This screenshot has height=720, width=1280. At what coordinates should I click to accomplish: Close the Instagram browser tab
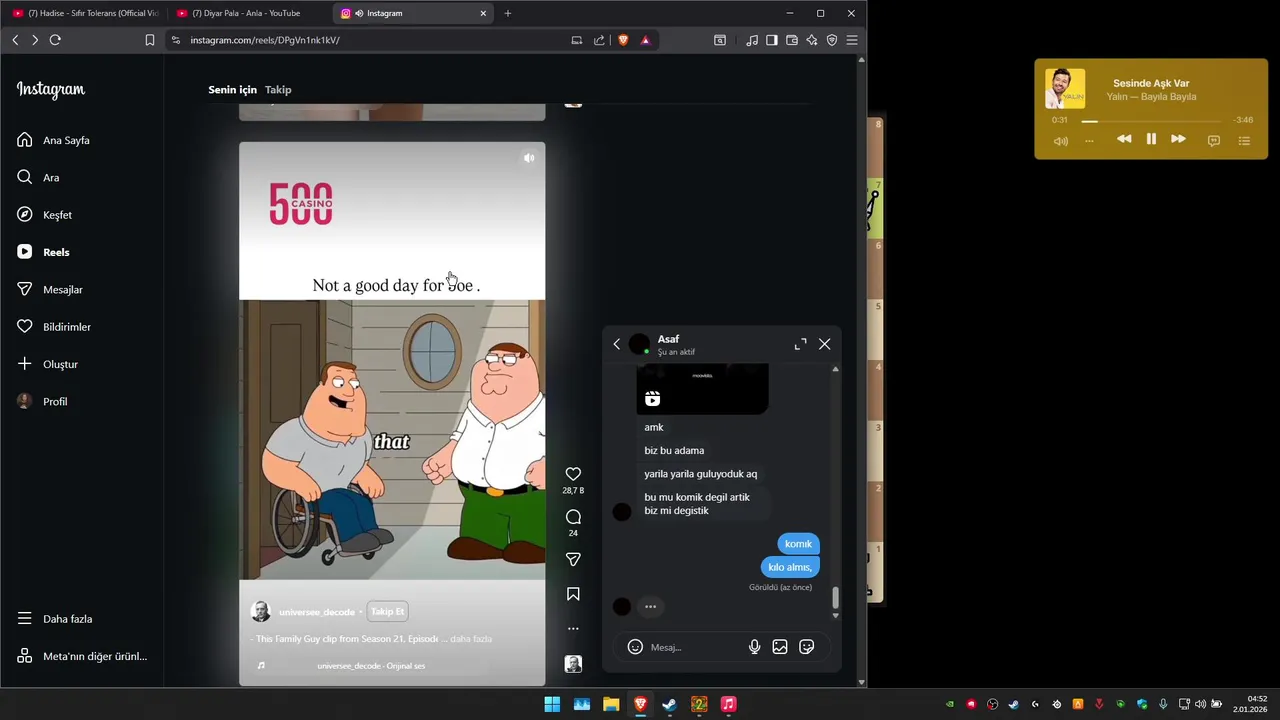(483, 13)
